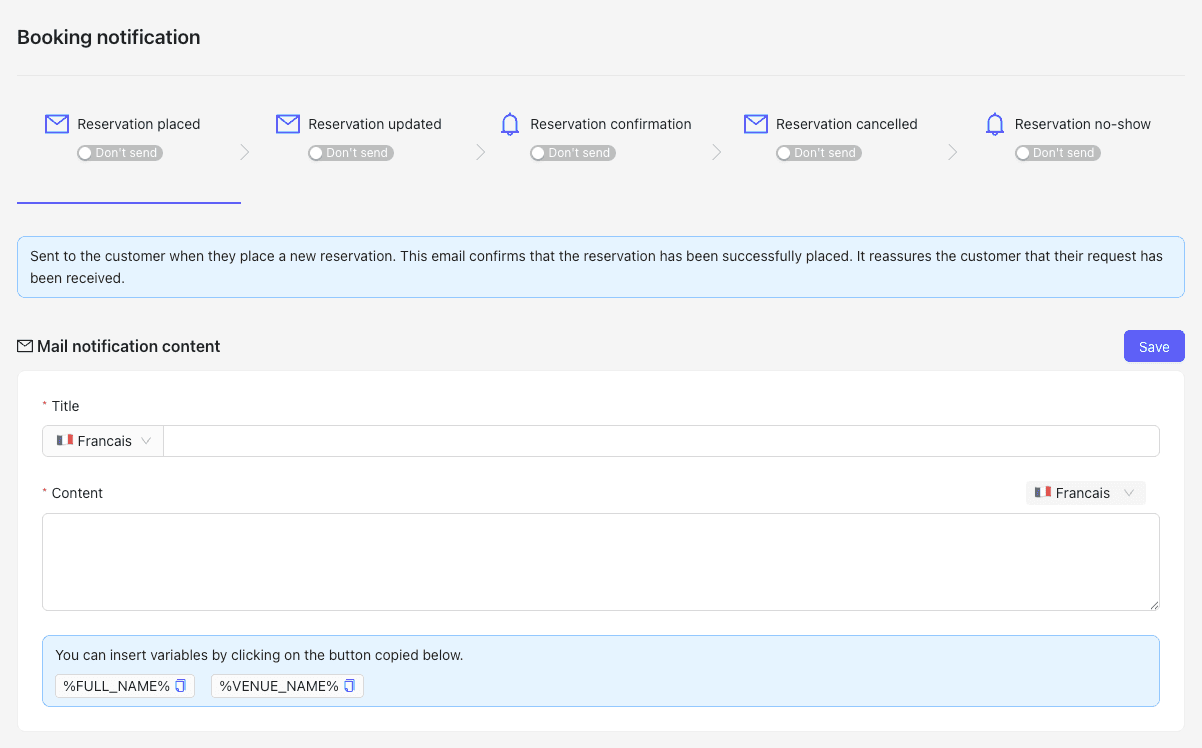Click the French flag in Content language selector
Screen dimensions: 1202x748
tap(1043, 493)
